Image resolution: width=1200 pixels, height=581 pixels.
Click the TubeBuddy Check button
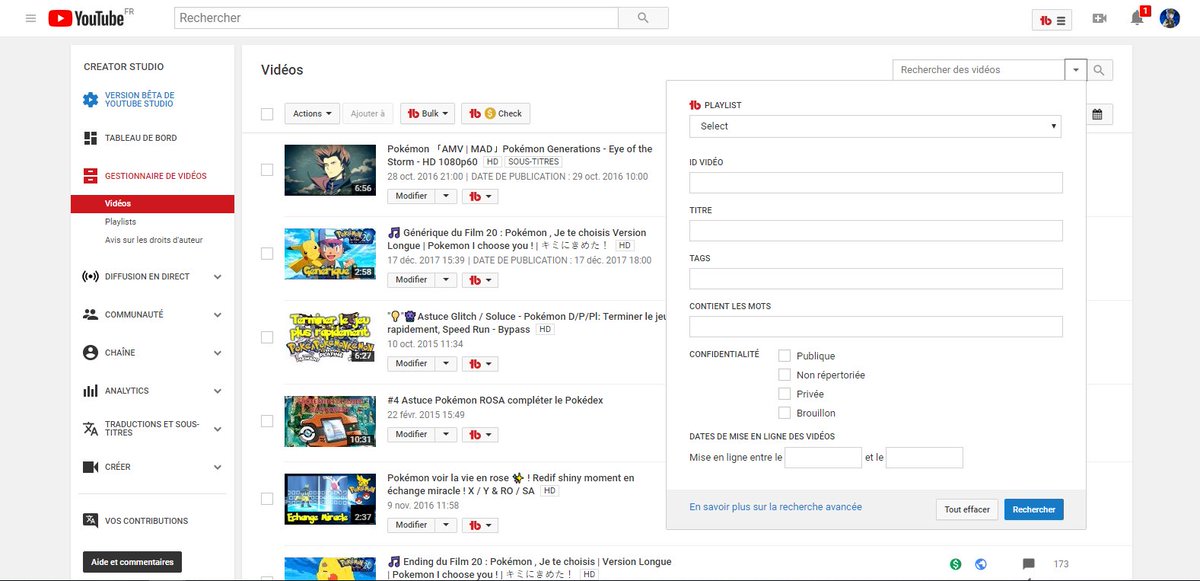coord(496,114)
